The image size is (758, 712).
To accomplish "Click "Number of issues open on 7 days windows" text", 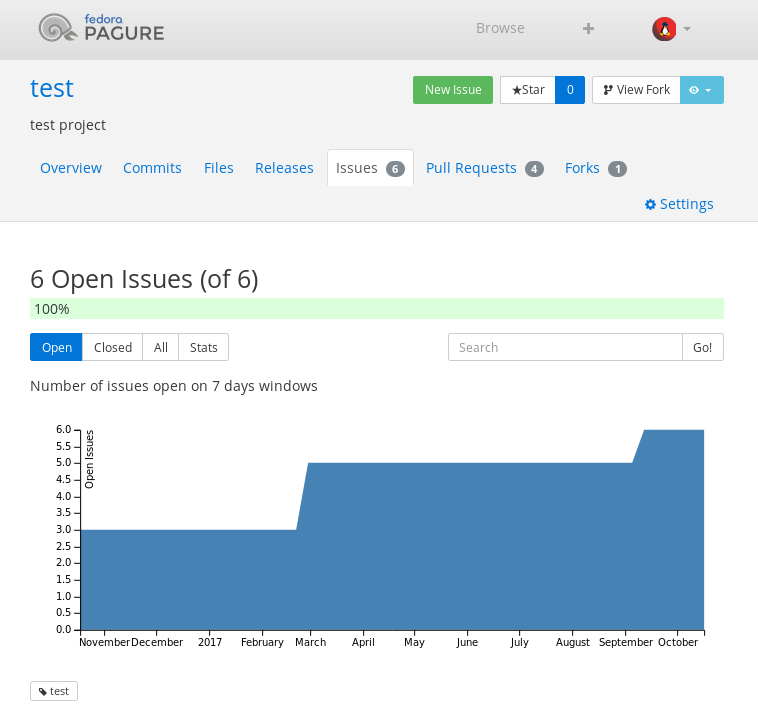I will (x=174, y=386).
